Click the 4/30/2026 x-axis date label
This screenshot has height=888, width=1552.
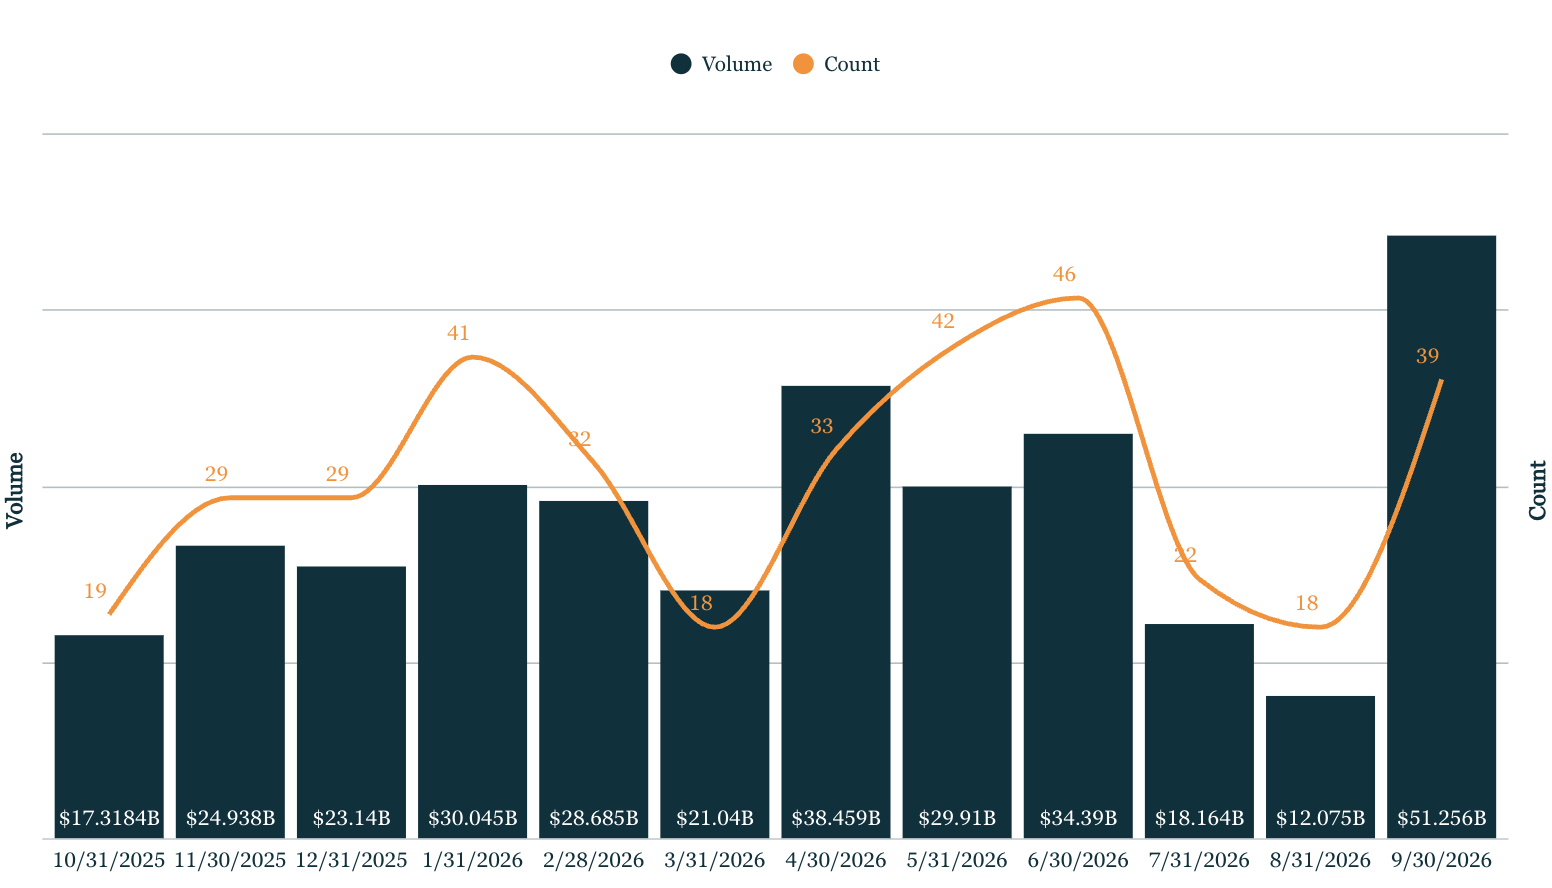[836, 860]
